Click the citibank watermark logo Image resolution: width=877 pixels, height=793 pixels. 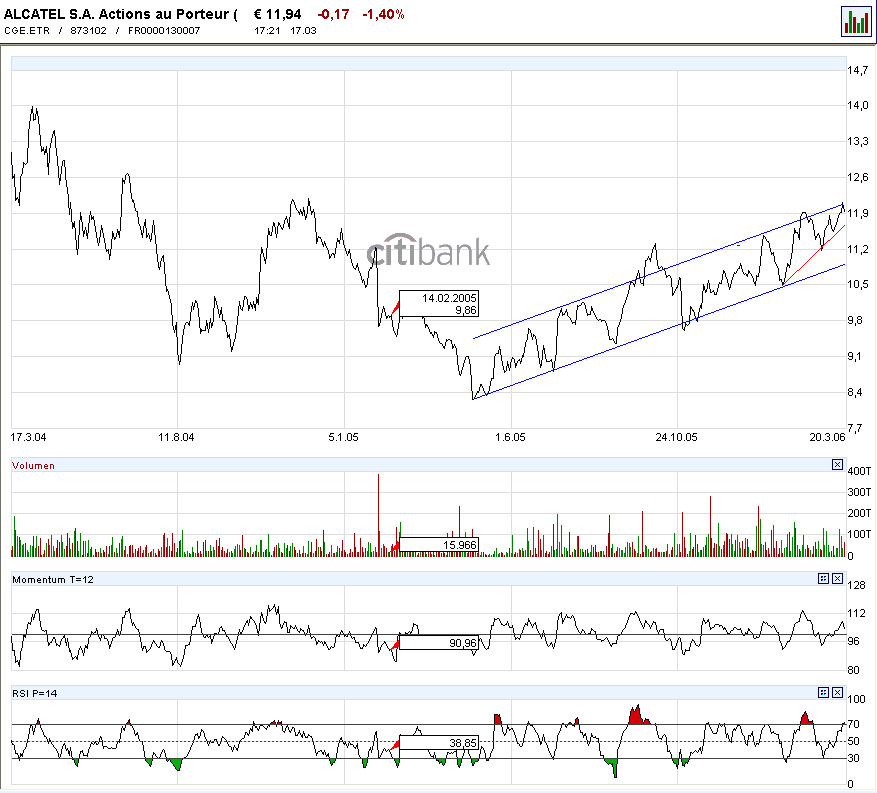(428, 250)
